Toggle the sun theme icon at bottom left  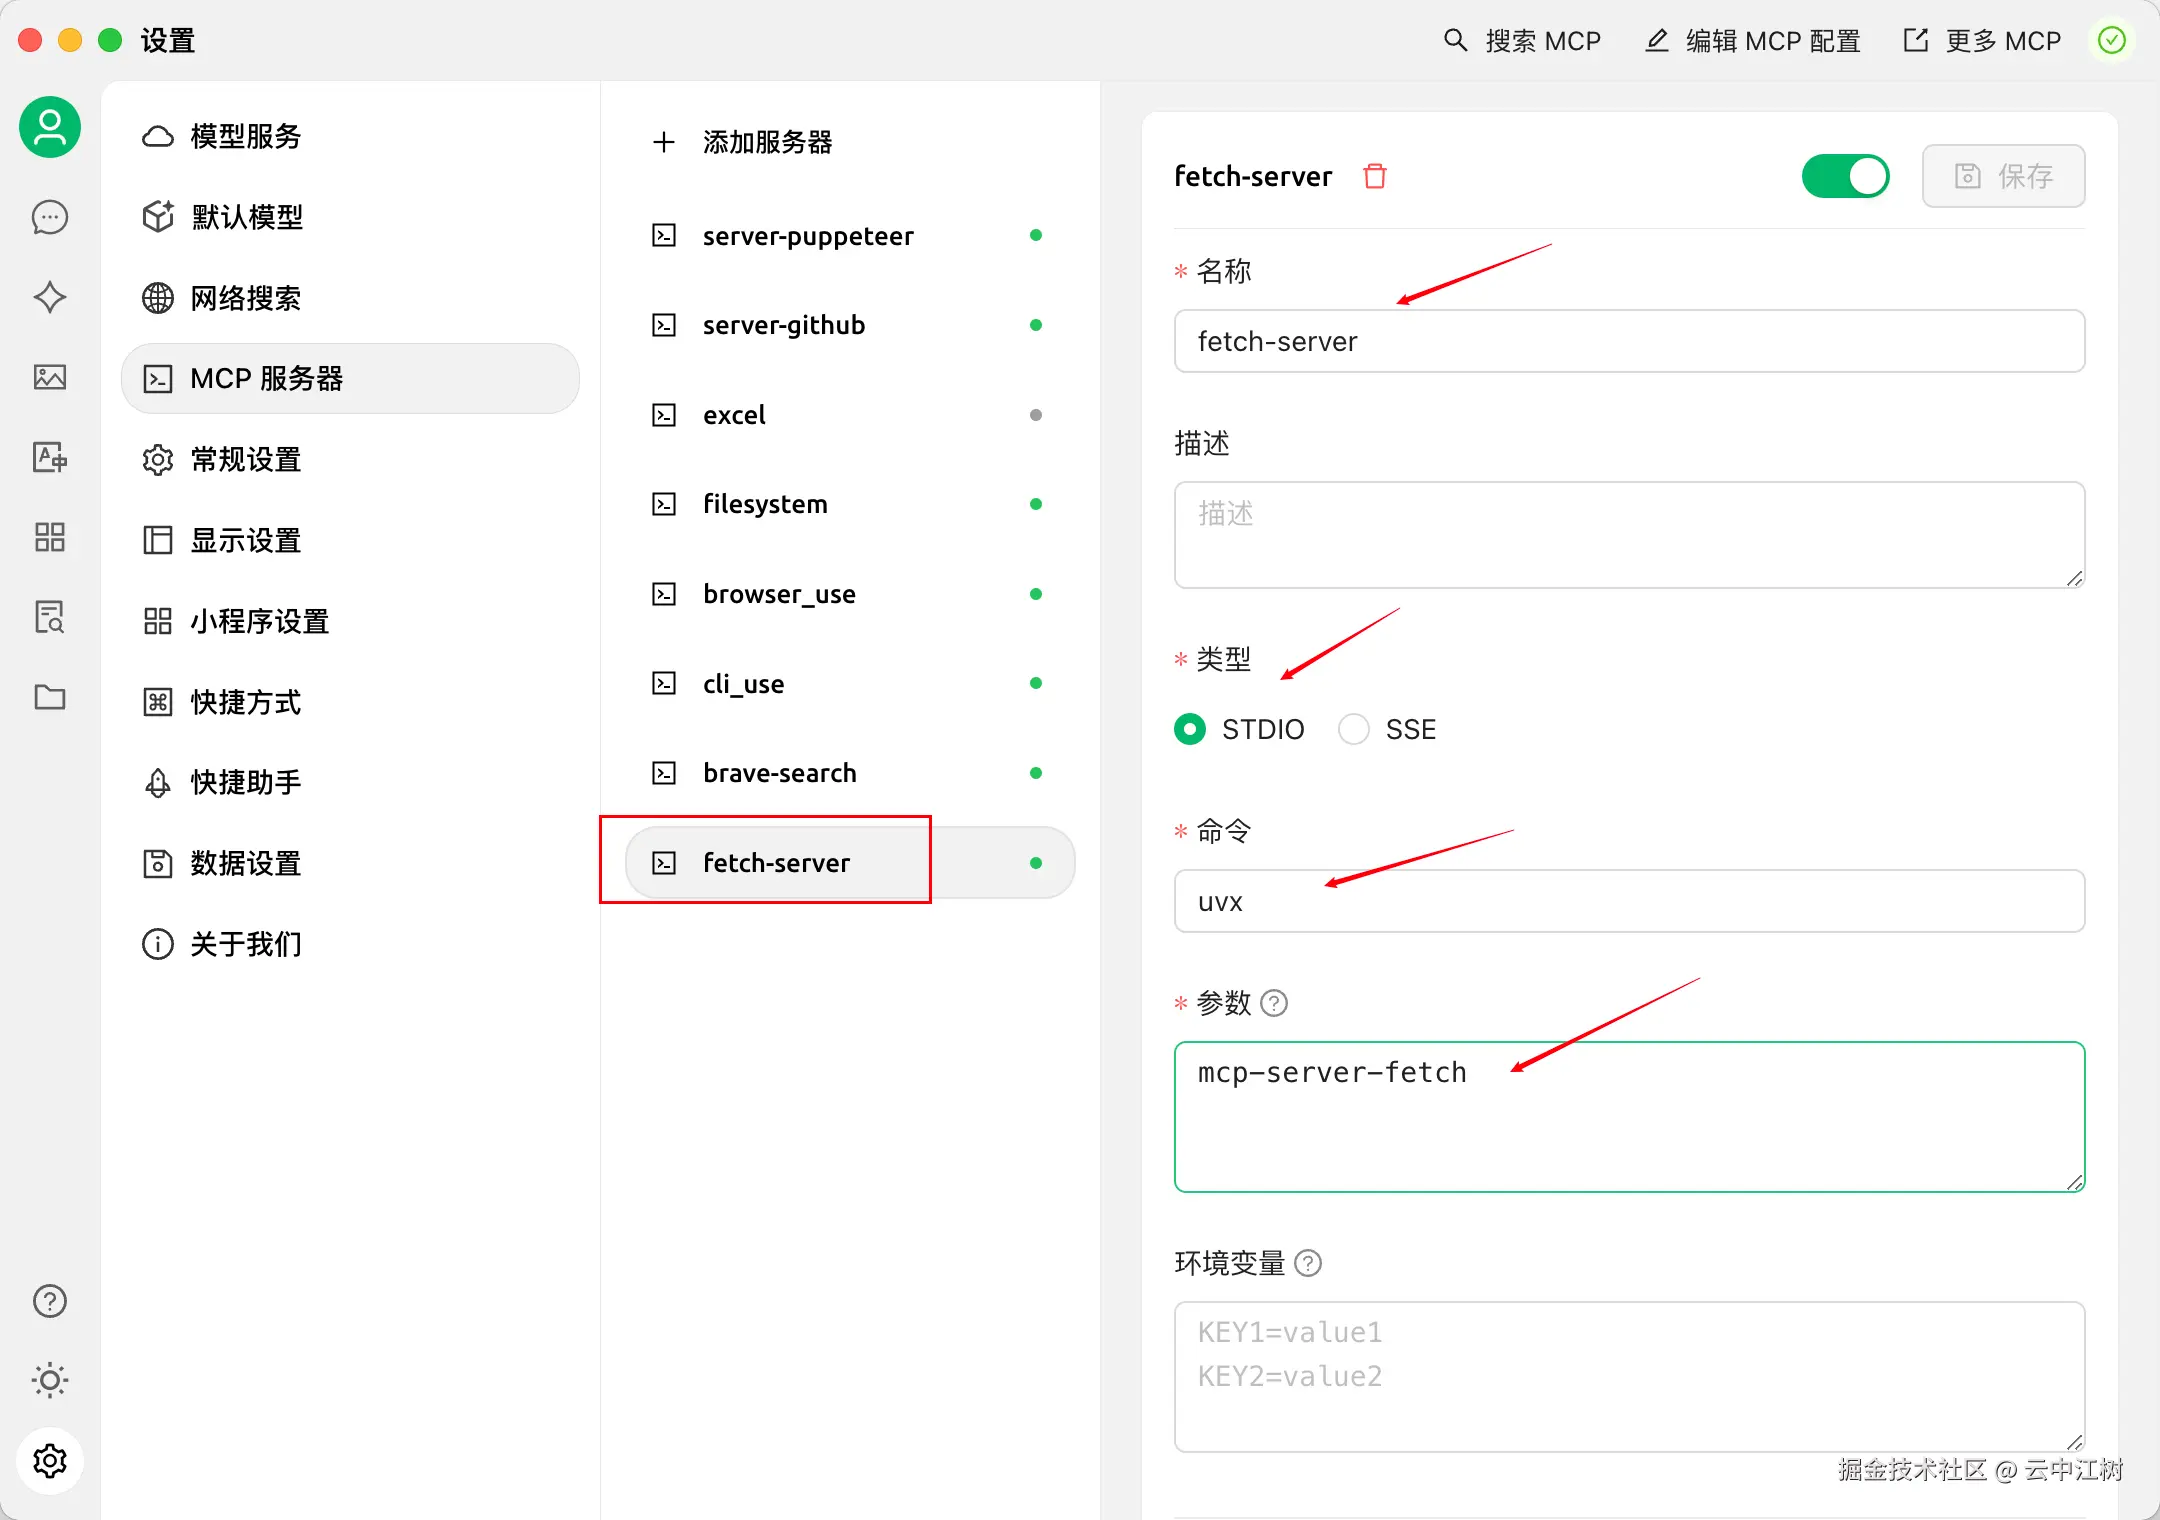pos(50,1380)
